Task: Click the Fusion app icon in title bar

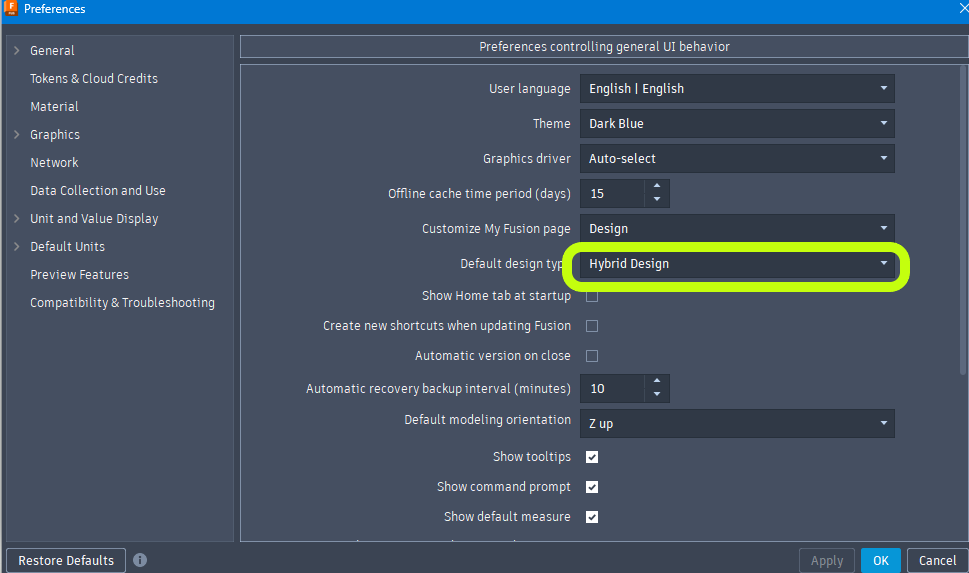Action: pos(11,9)
